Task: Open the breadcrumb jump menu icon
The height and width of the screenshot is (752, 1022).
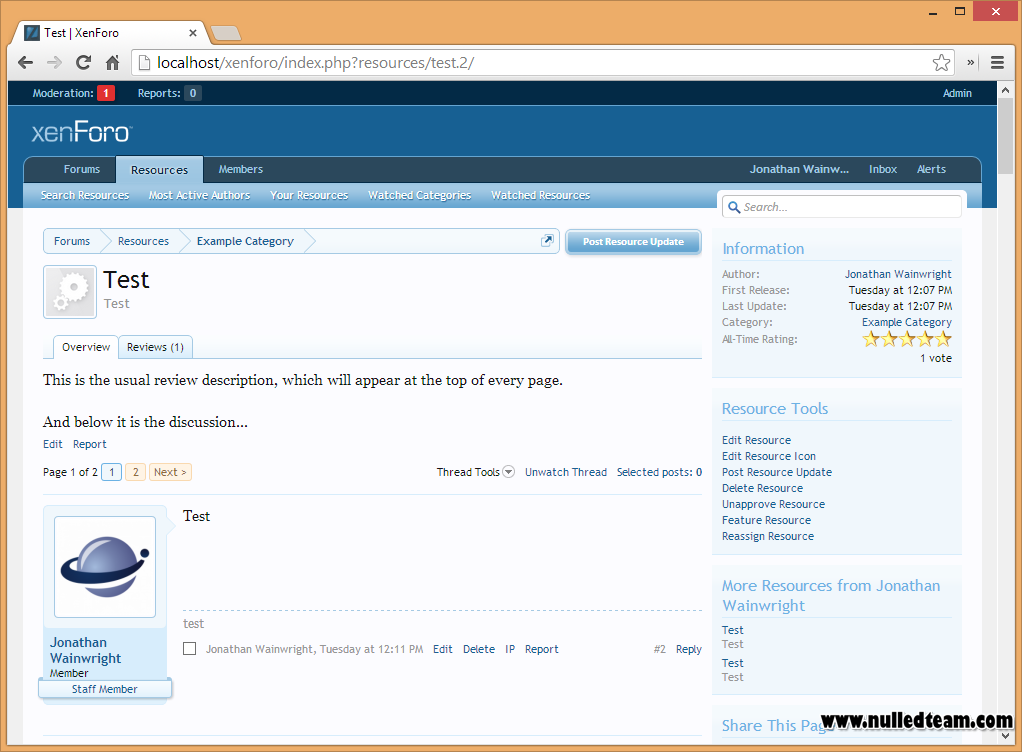Action: (547, 240)
